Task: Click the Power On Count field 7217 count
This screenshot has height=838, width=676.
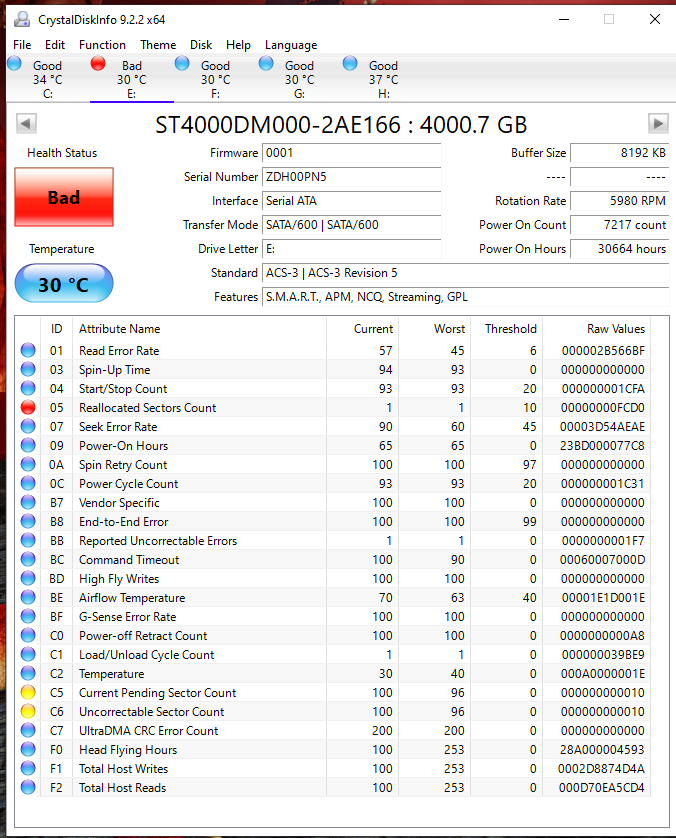Action: tap(619, 225)
